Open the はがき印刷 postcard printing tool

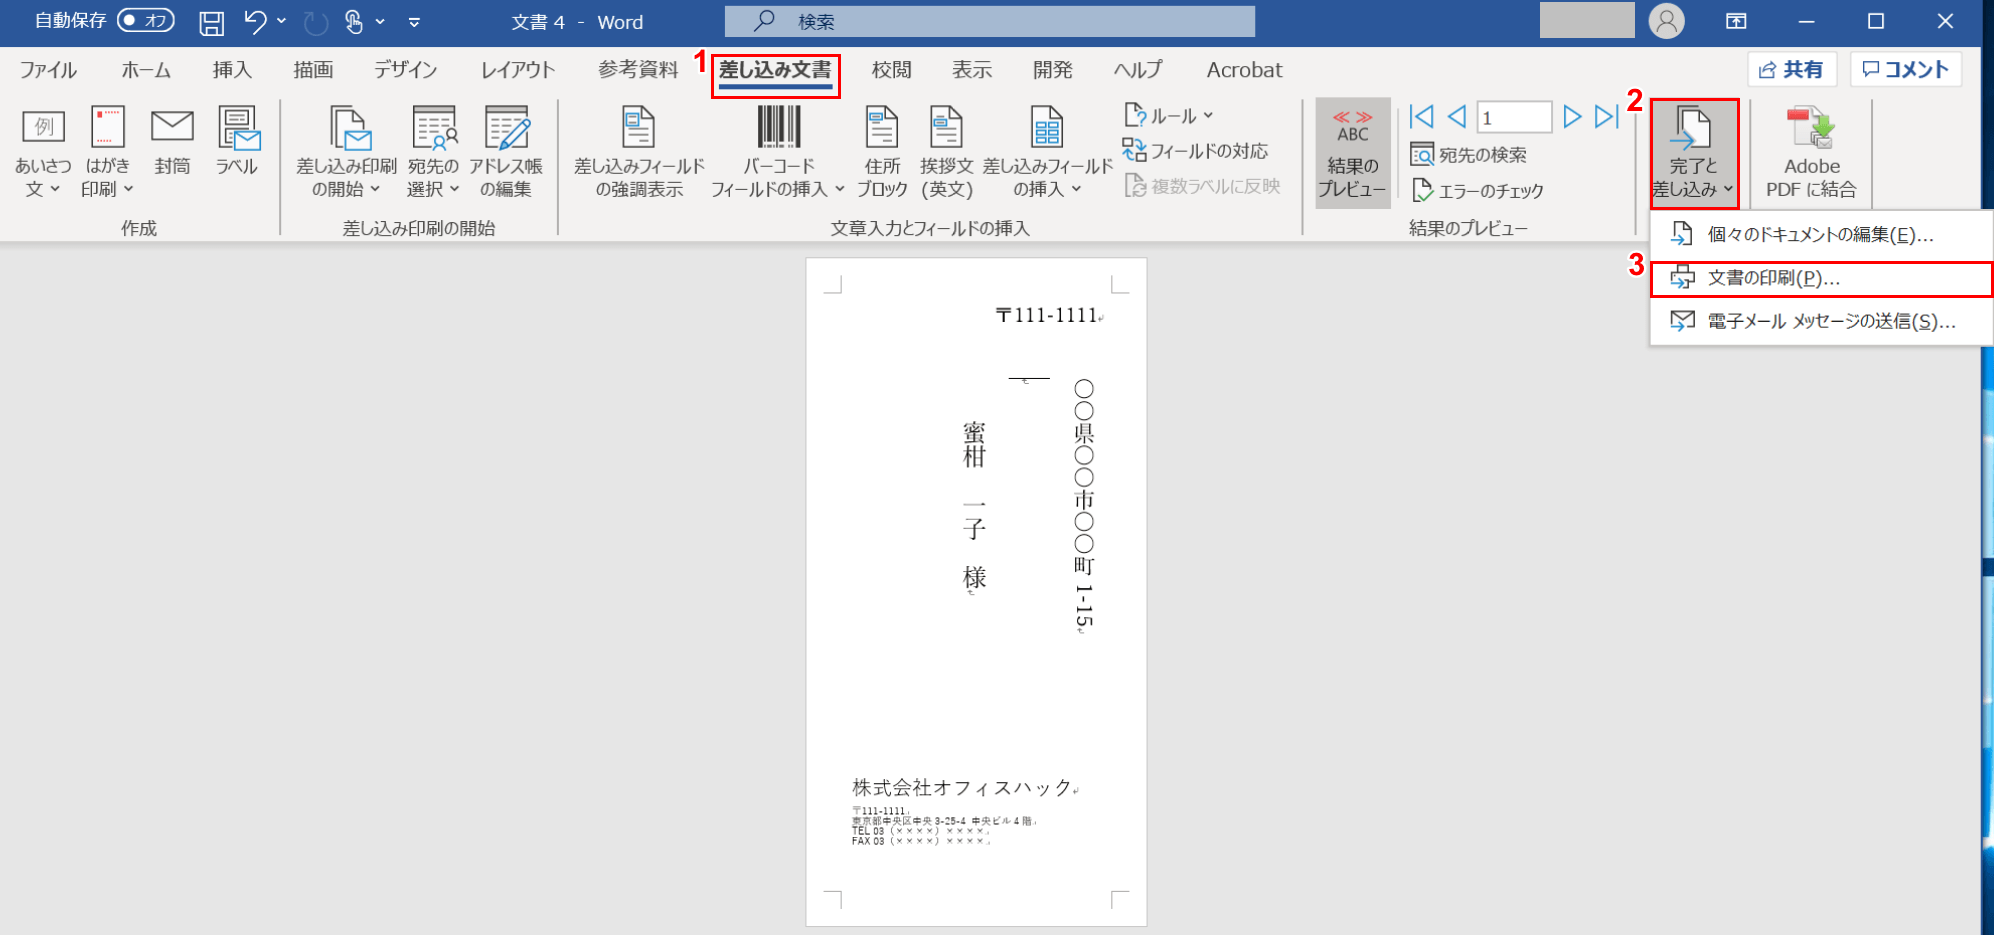point(107,152)
